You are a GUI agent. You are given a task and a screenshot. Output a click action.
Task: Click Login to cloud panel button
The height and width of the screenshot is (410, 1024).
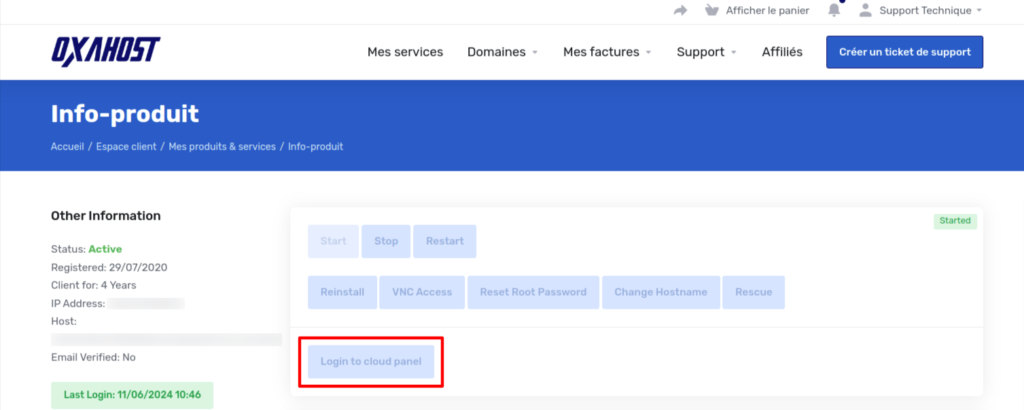(371, 361)
